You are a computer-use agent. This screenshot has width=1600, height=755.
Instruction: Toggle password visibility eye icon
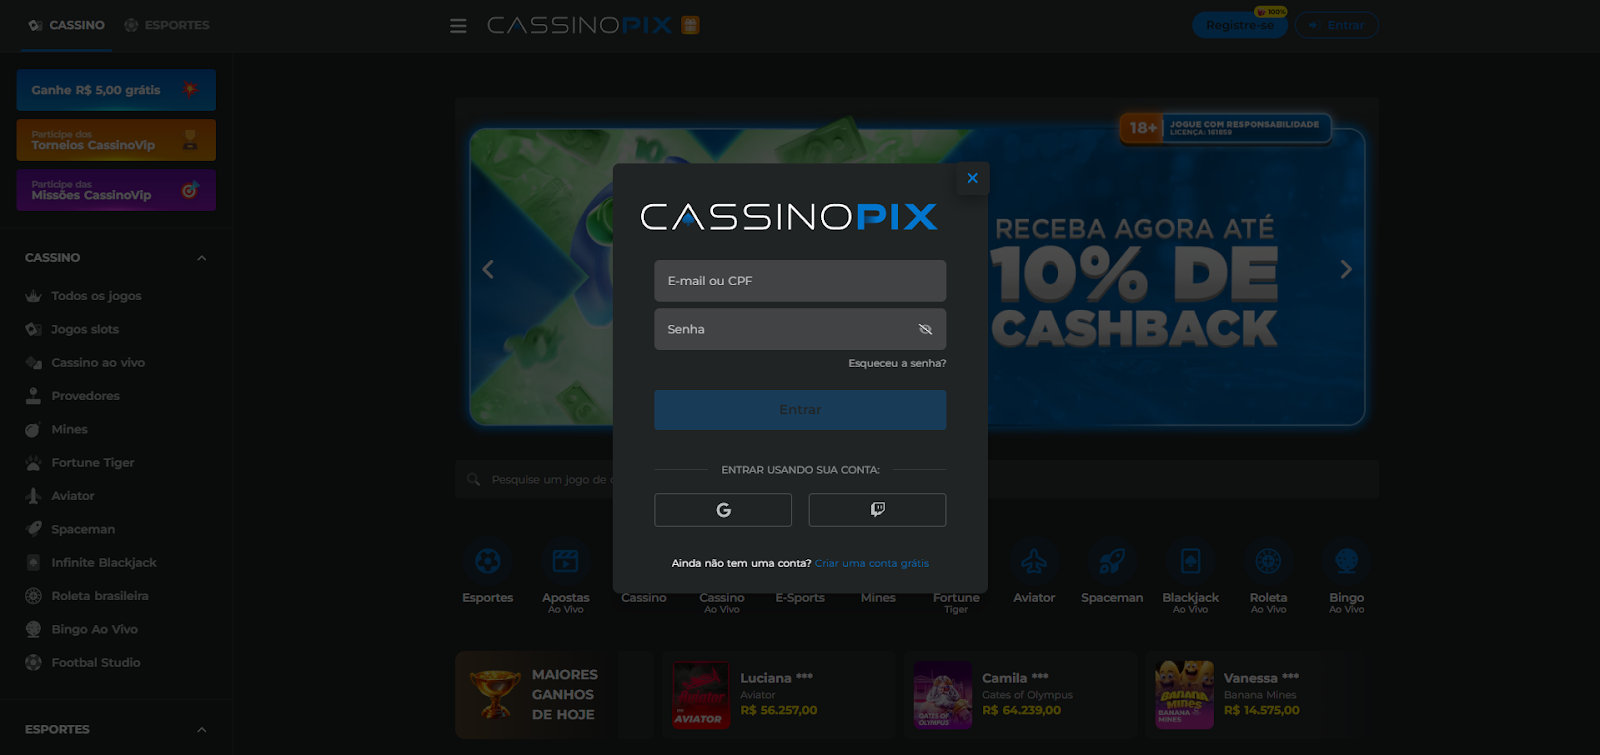point(925,329)
